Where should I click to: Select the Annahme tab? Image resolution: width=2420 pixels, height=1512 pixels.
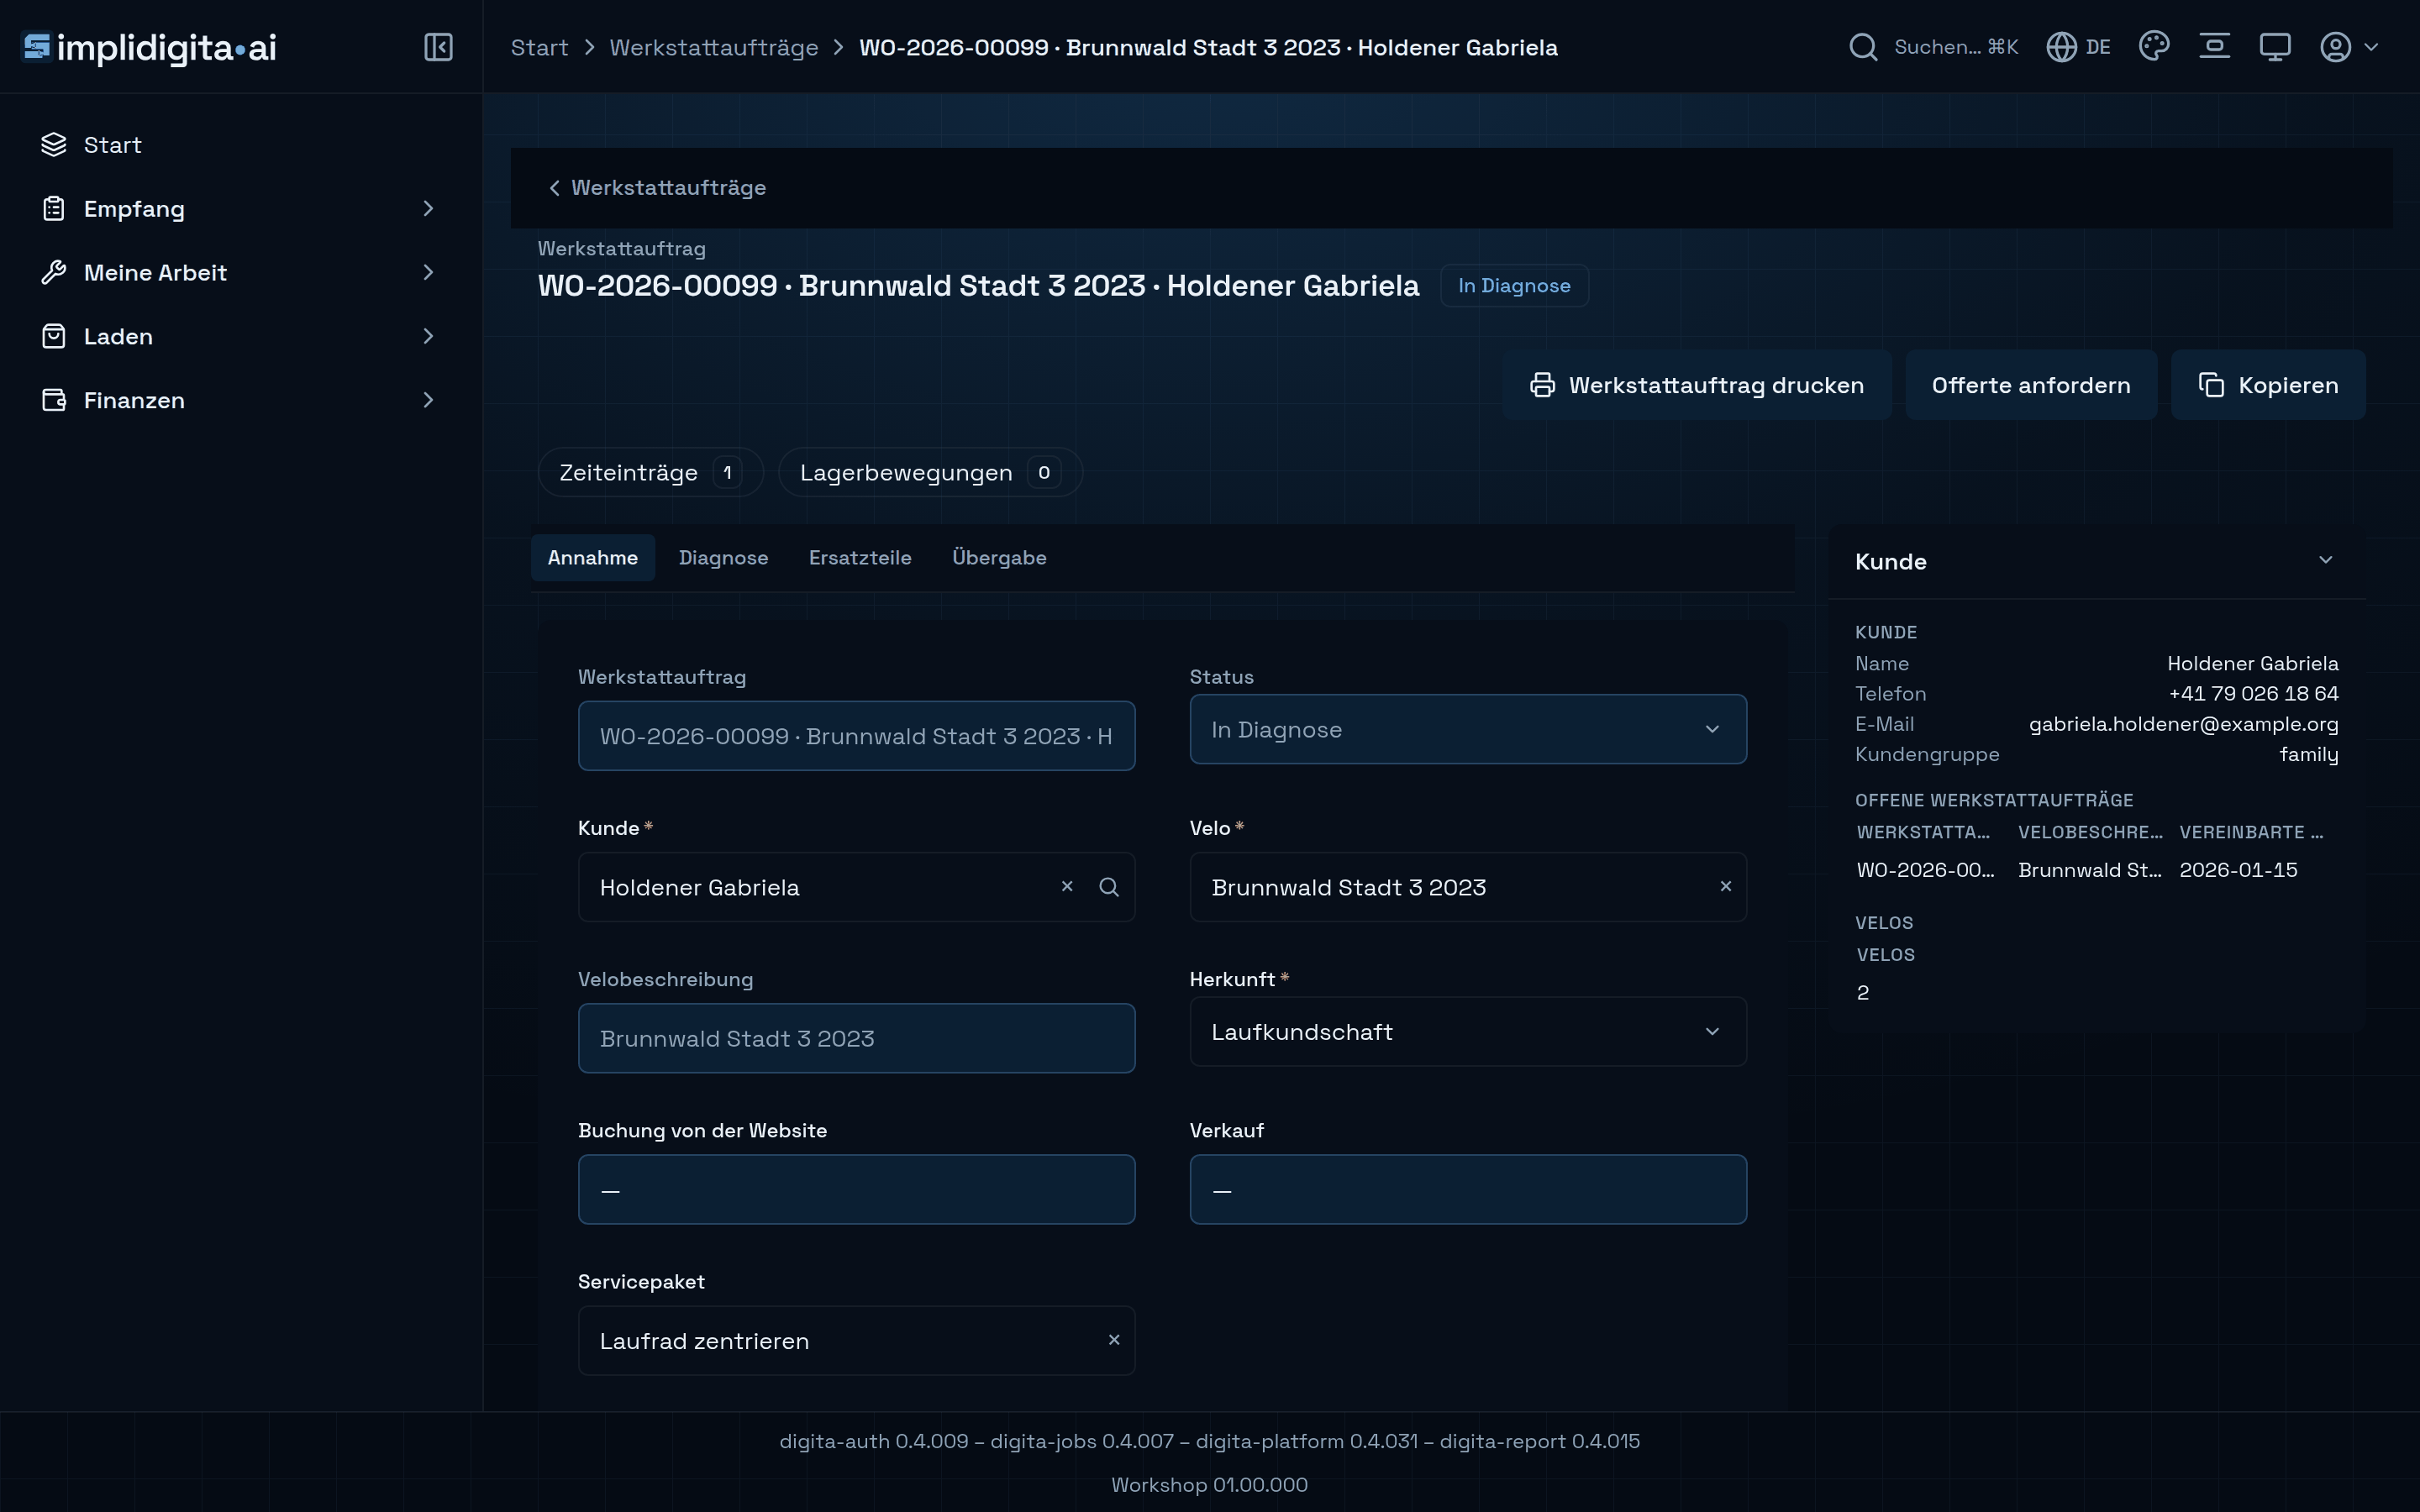[x=593, y=557]
